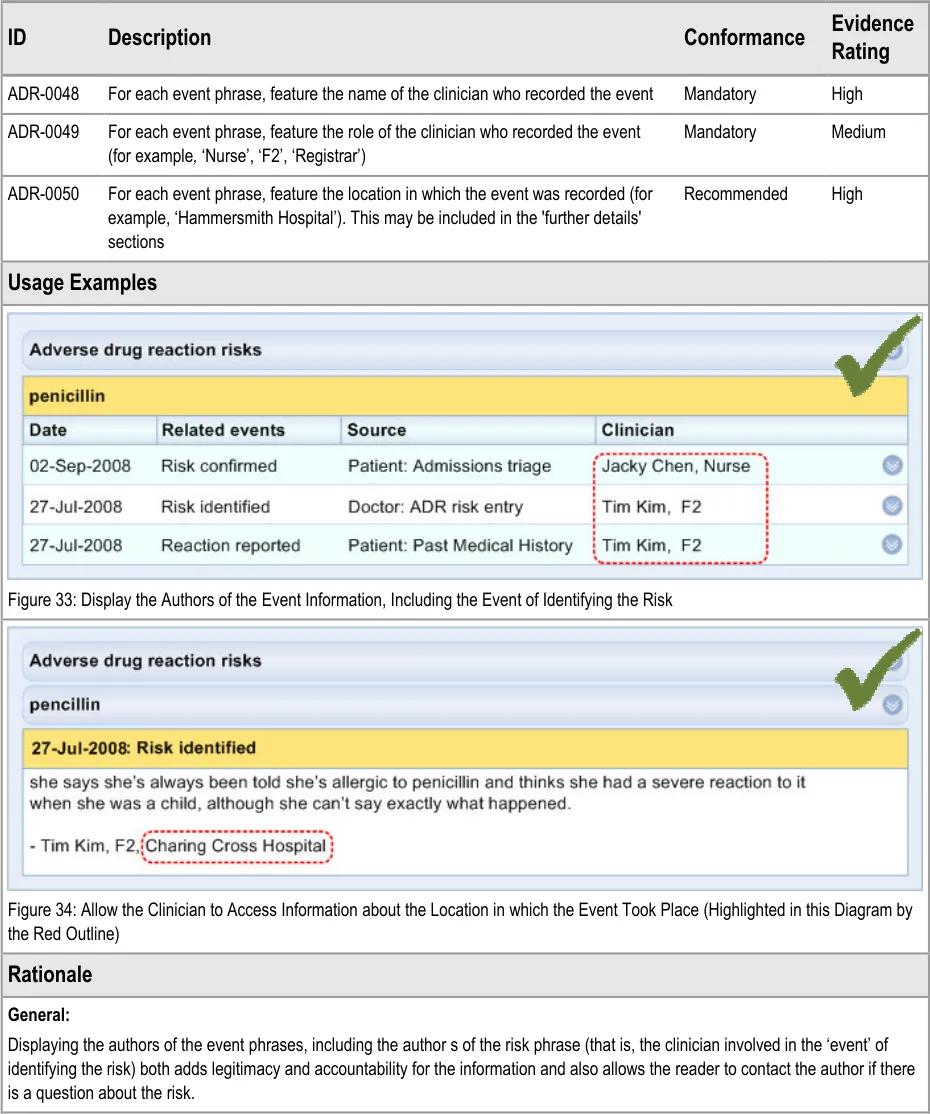Click the ADR-0050 requirement ID

click(44, 194)
